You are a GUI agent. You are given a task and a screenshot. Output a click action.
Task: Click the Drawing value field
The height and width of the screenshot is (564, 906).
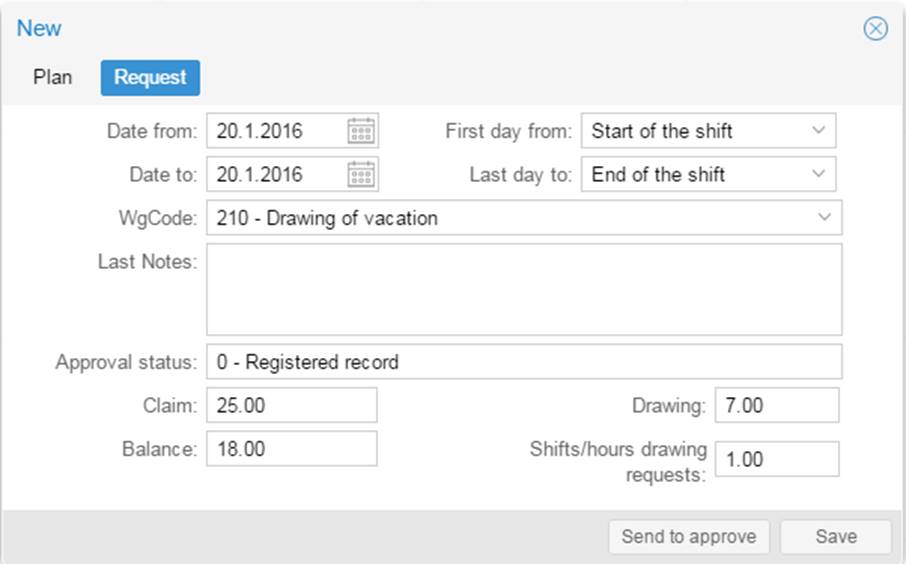point(777,405)
